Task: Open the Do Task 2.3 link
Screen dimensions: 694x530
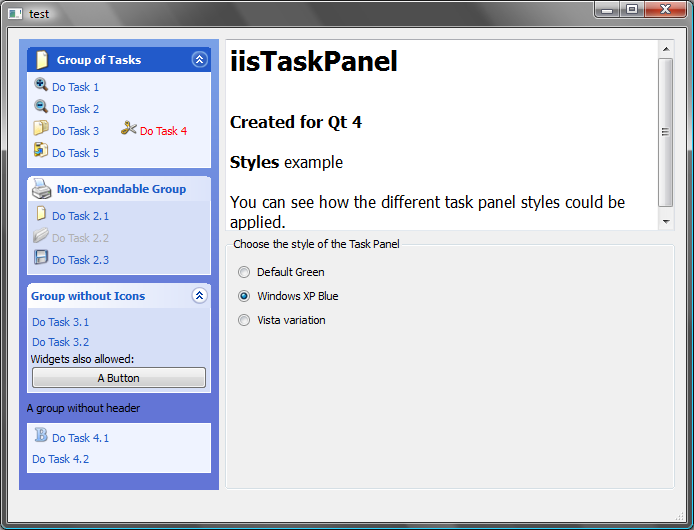Action: point(81,260)
